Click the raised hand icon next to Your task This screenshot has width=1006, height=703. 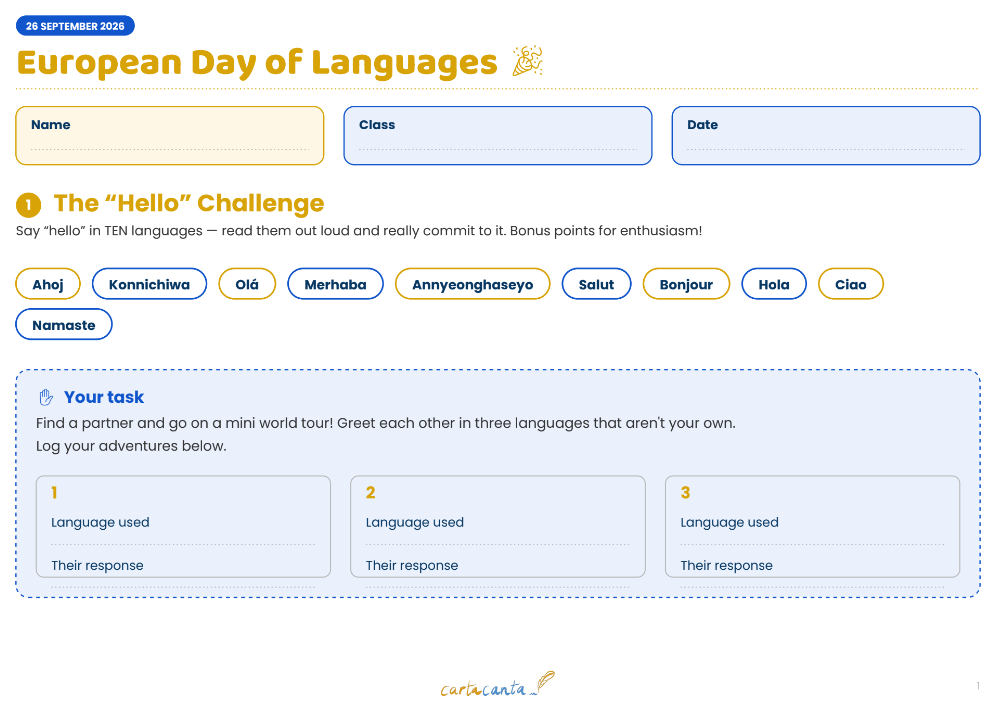[46, 397]
